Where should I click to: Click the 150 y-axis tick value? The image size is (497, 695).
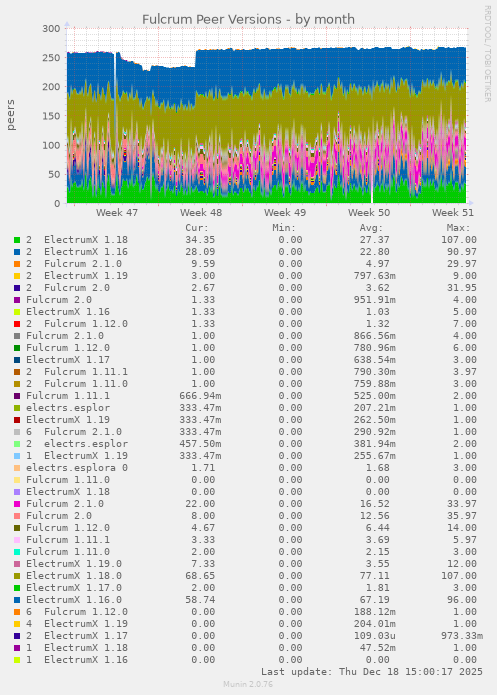pyautogui.click(x=51, y=116)
